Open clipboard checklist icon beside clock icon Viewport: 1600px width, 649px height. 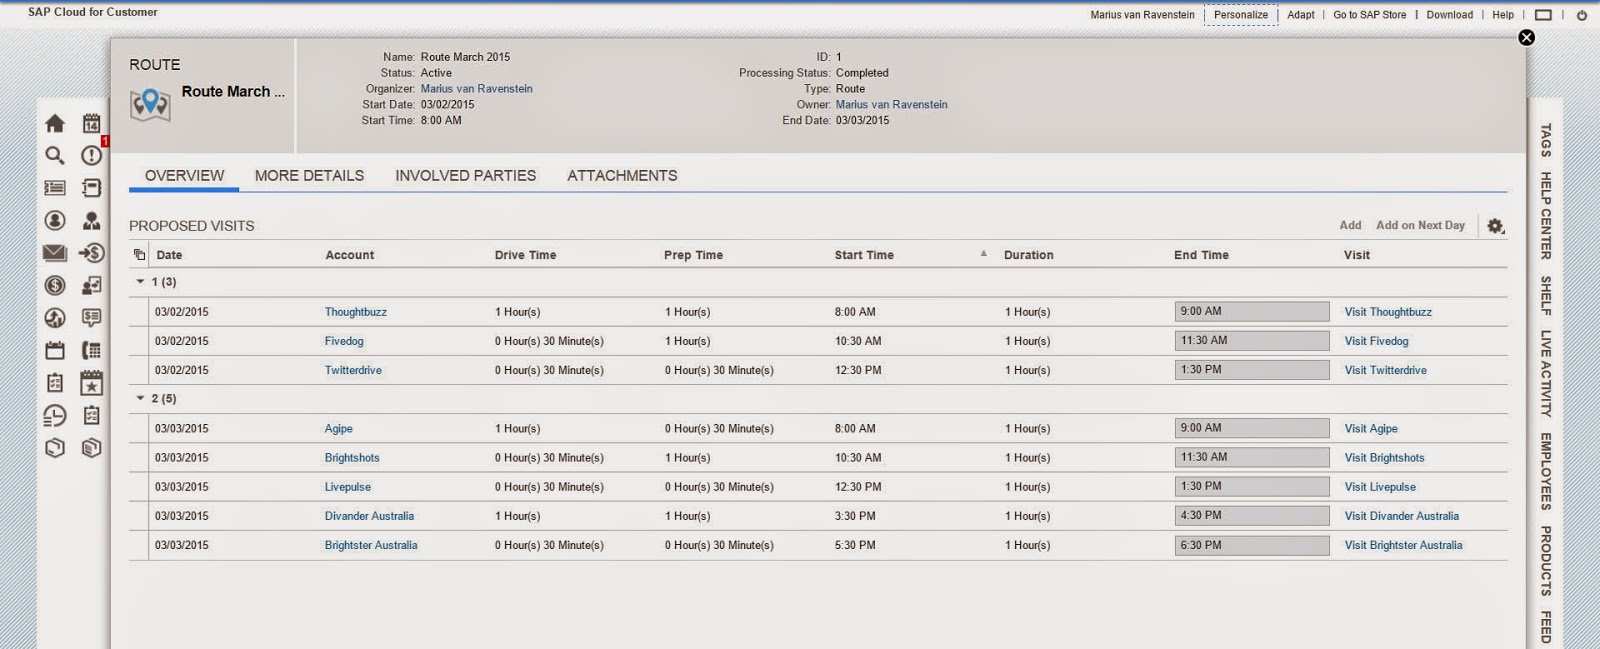point(91,415)
